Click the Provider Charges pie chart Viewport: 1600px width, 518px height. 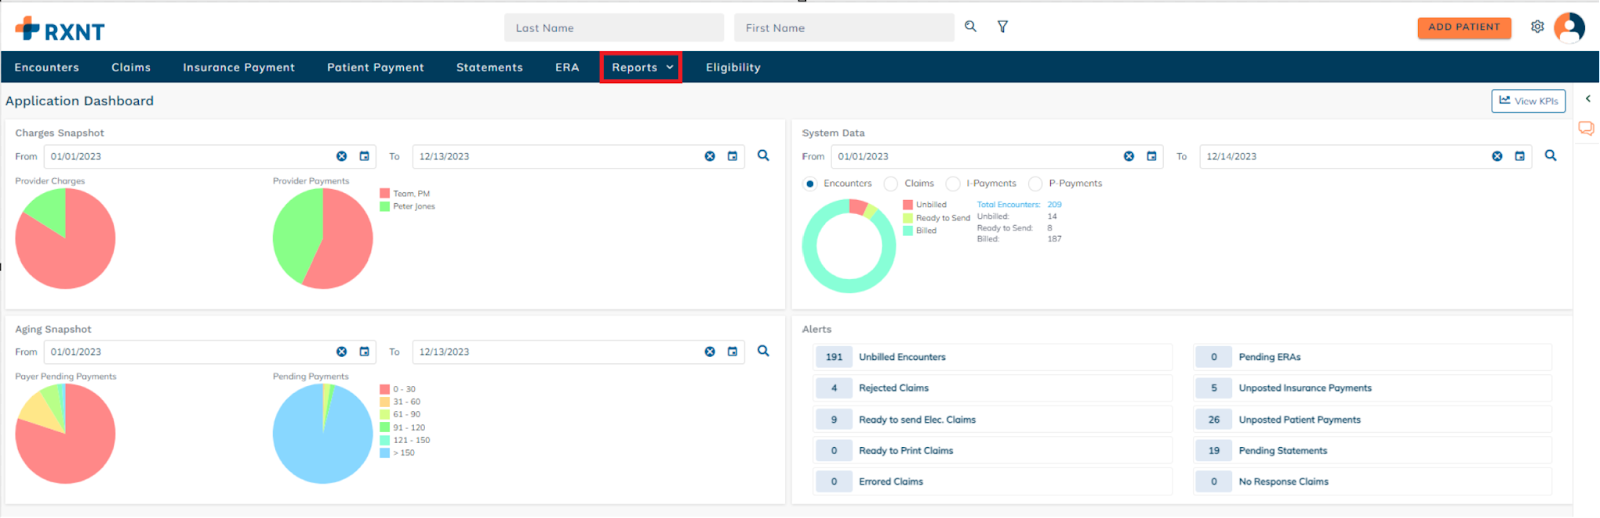point(65,239)
